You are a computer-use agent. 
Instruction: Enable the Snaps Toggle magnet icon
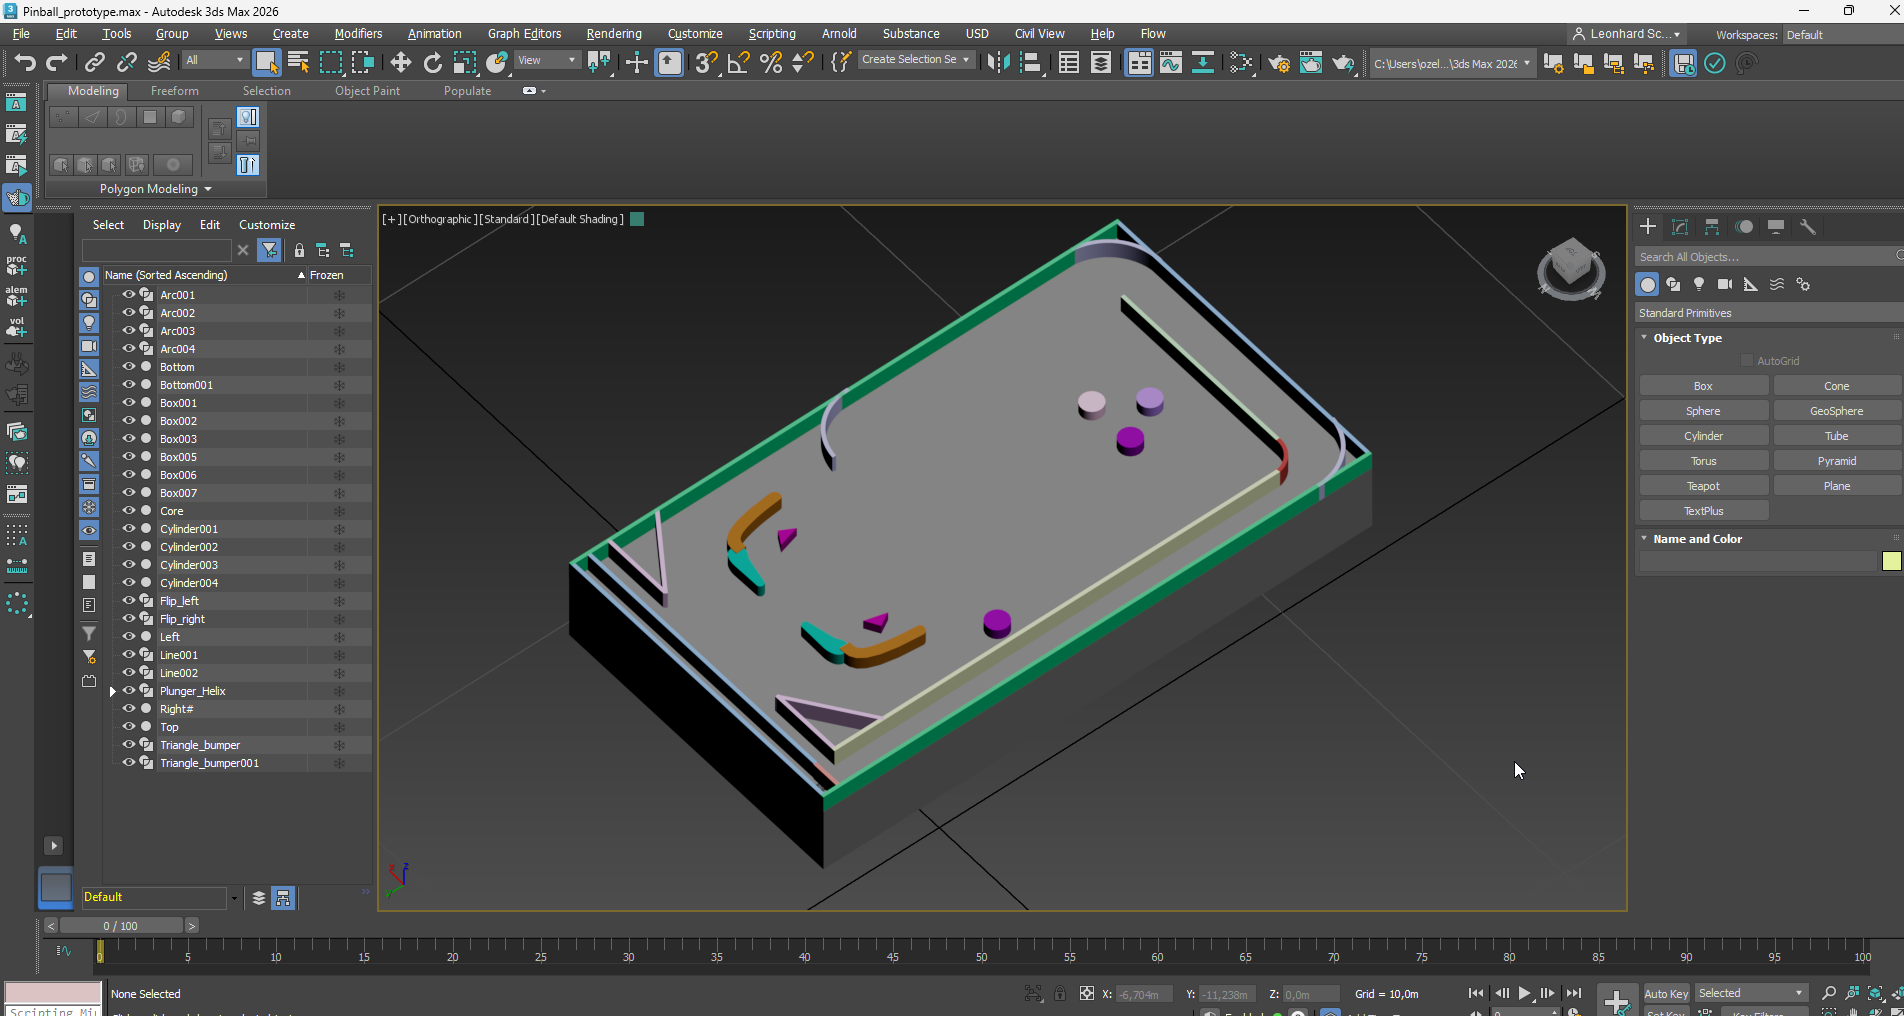(706, 63)
